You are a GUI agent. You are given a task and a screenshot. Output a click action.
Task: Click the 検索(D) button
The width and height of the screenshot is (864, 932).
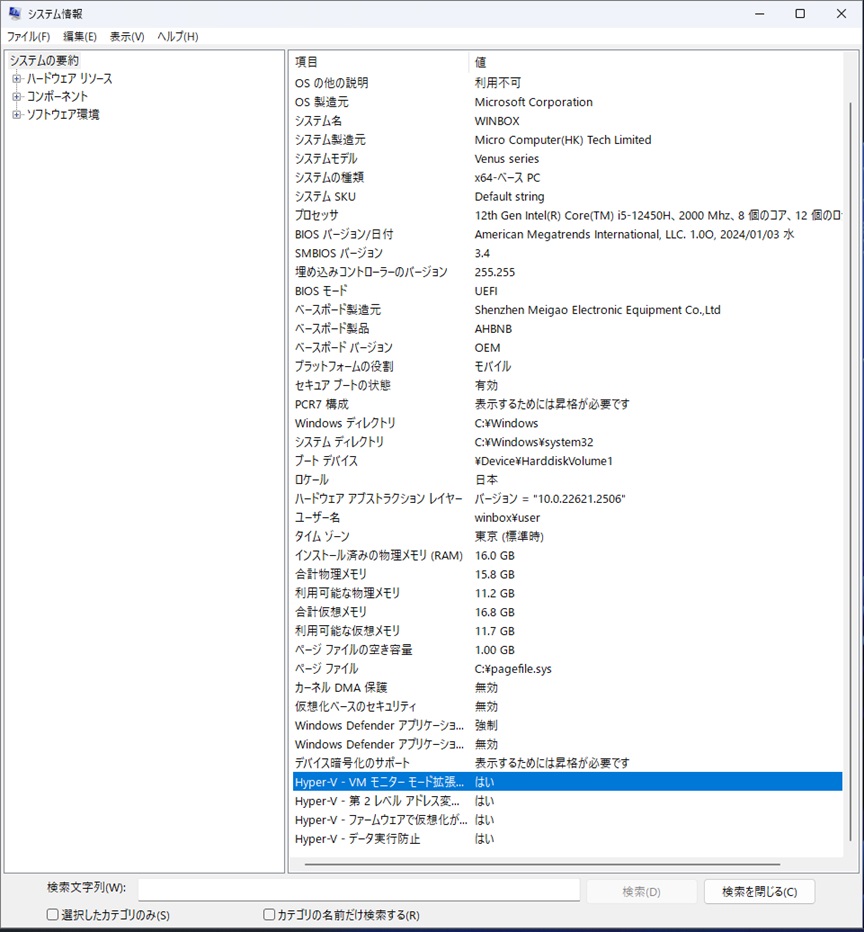click(x=641, y=891)
